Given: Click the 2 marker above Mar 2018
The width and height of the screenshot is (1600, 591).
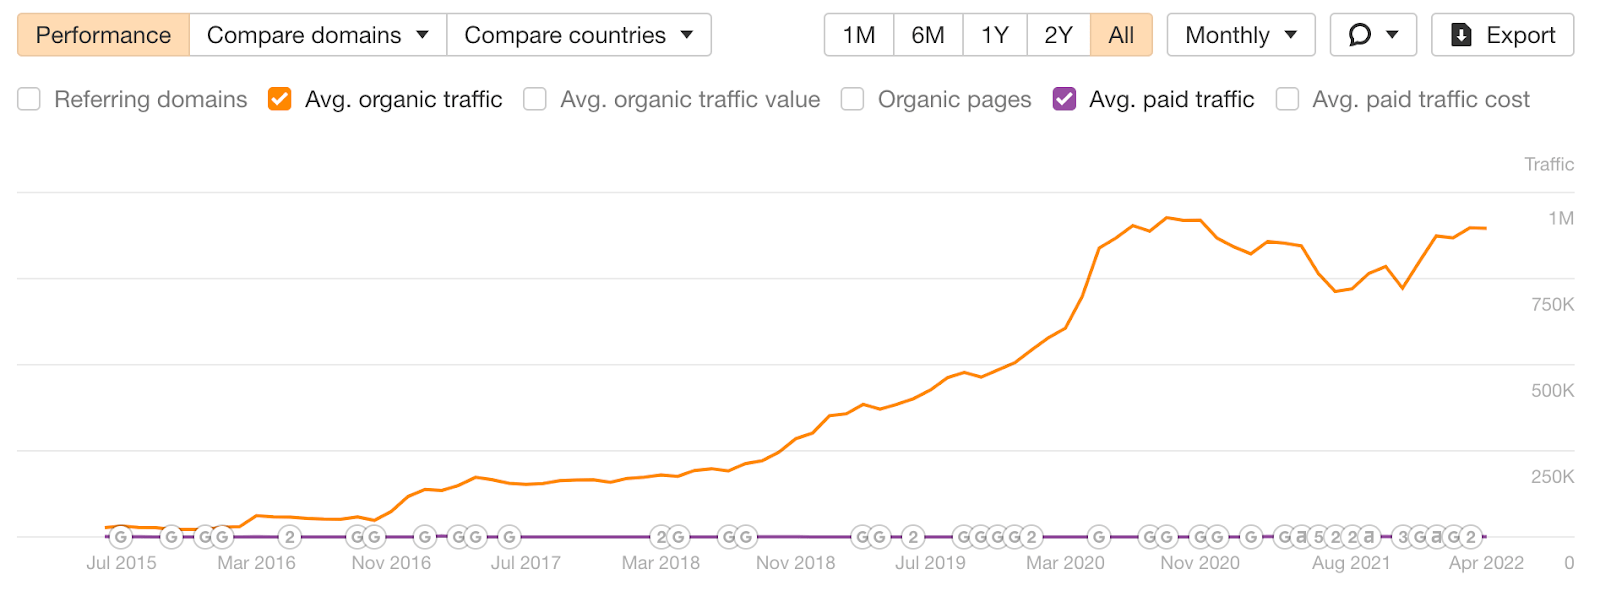Looking at the screenshot, I should (661, 537).
